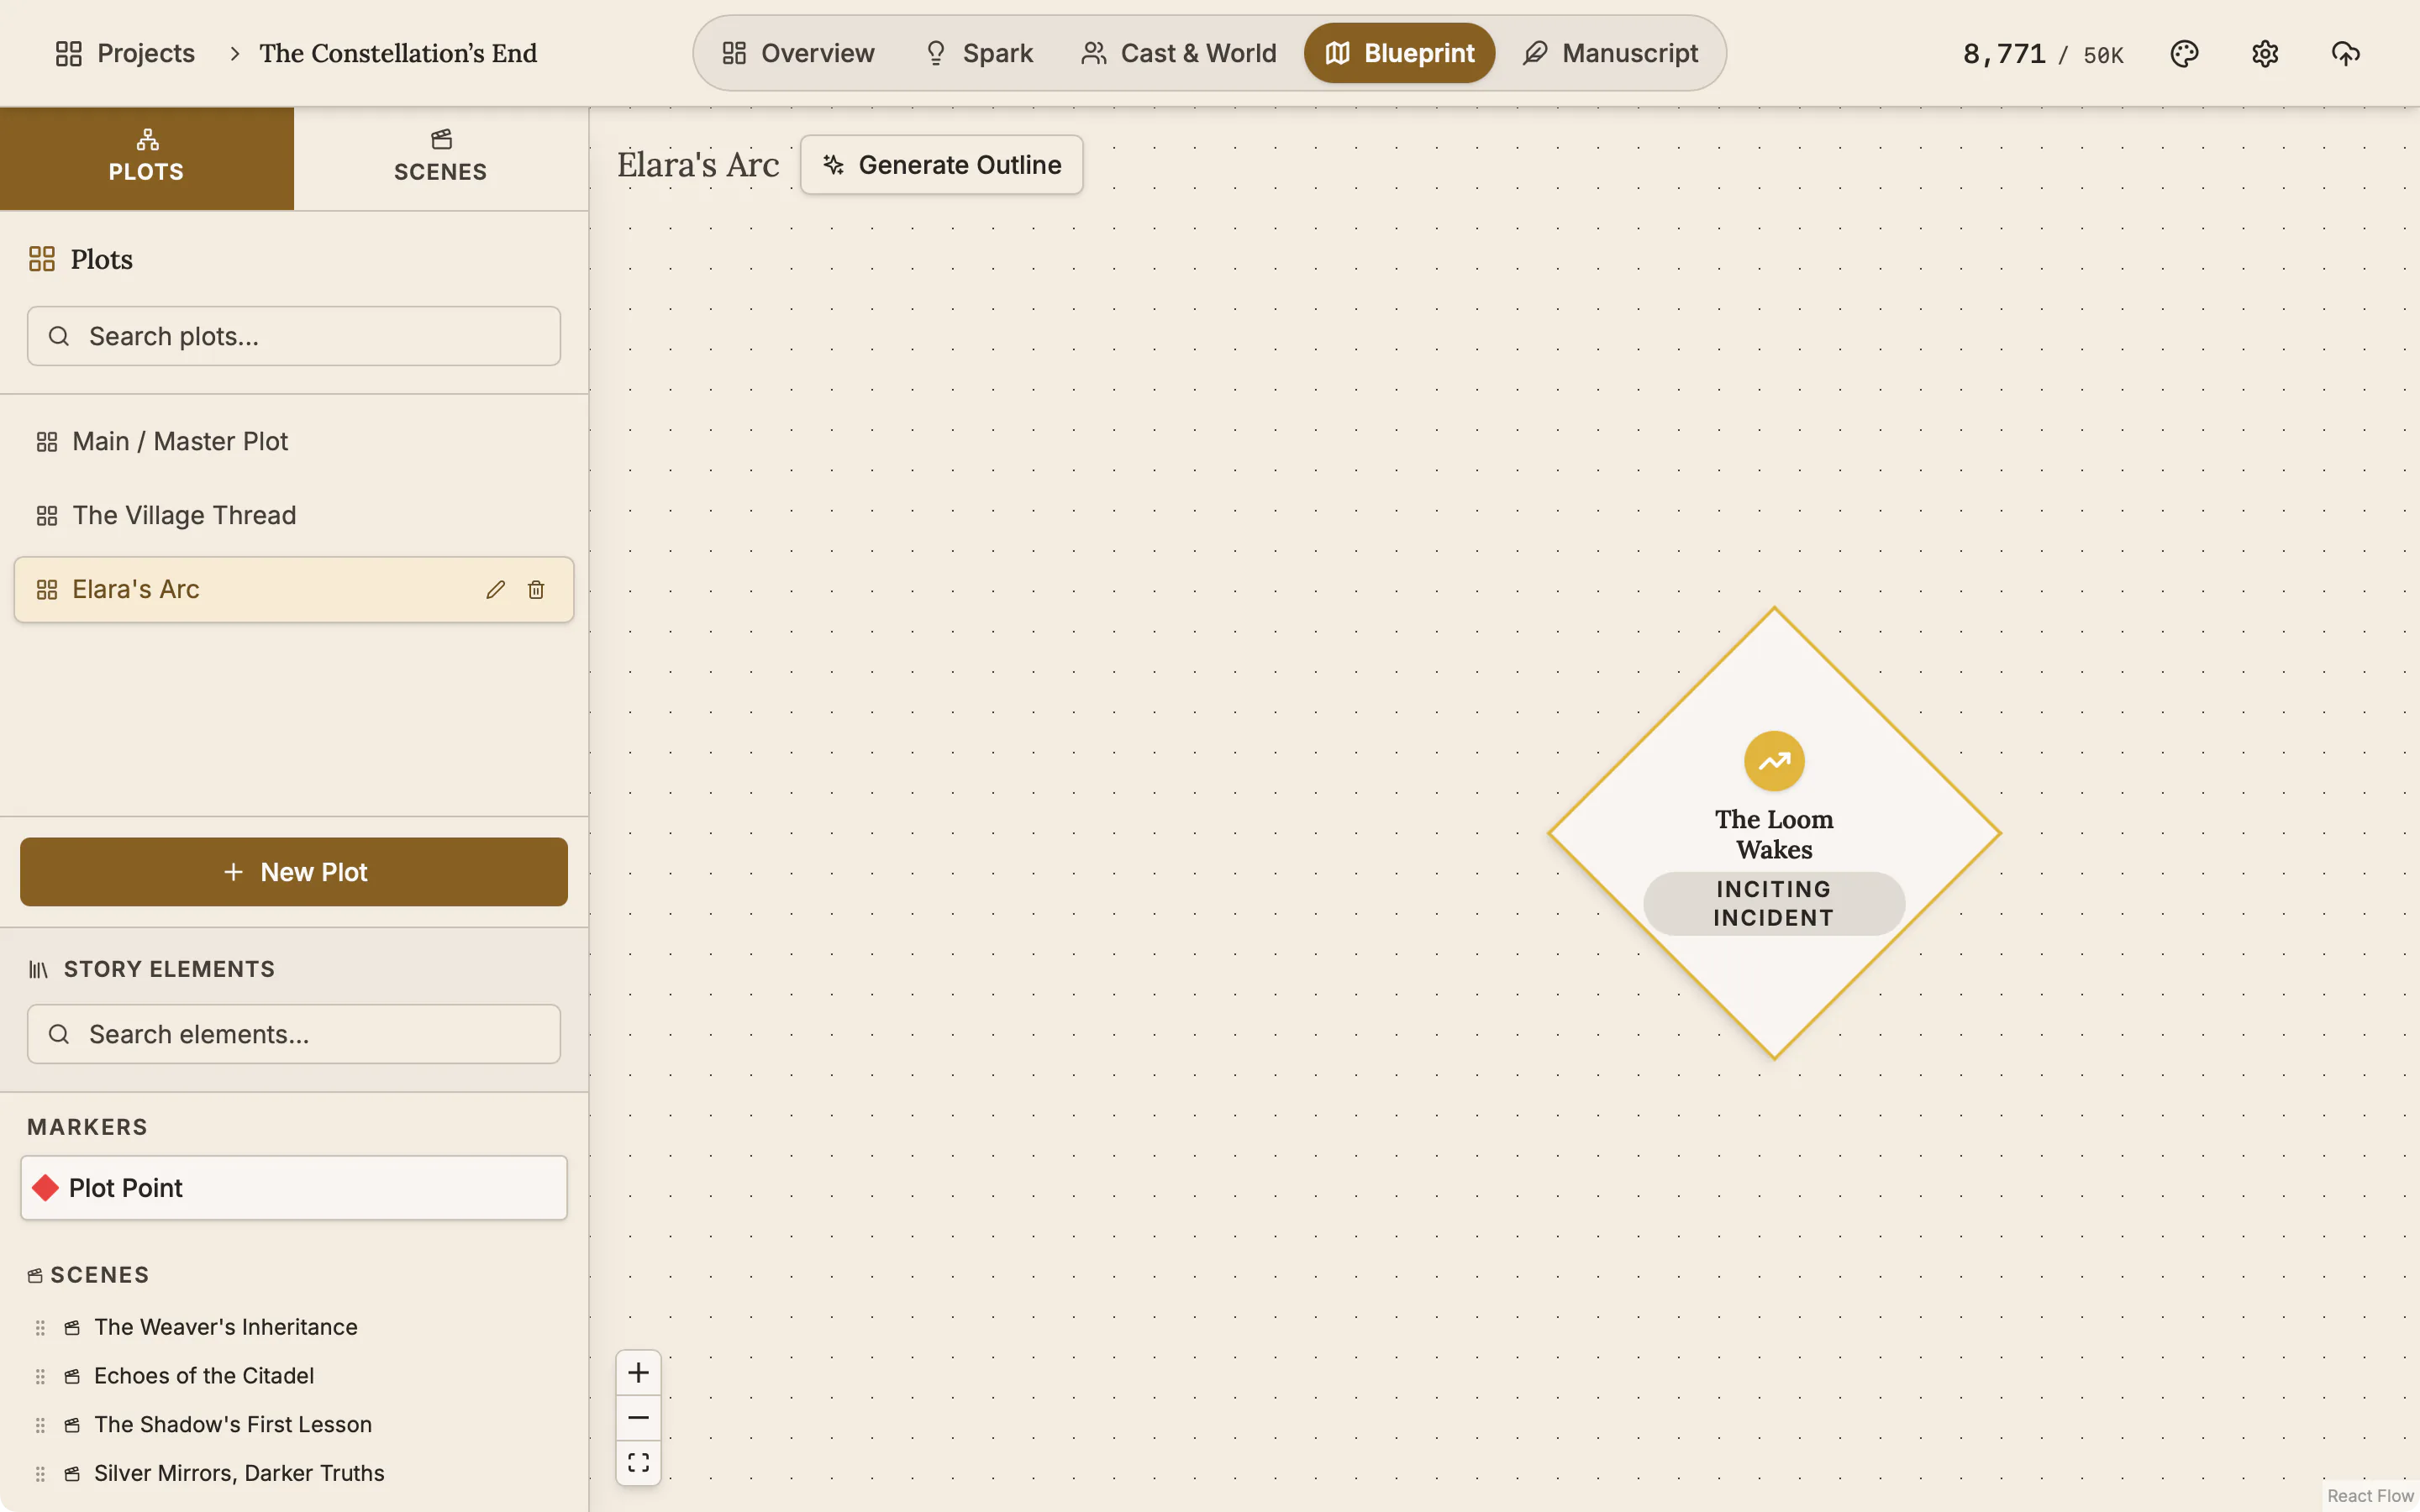Click the cloud upload icon
Viewport: 2420px width, 1512px height.
point(2345,53)
